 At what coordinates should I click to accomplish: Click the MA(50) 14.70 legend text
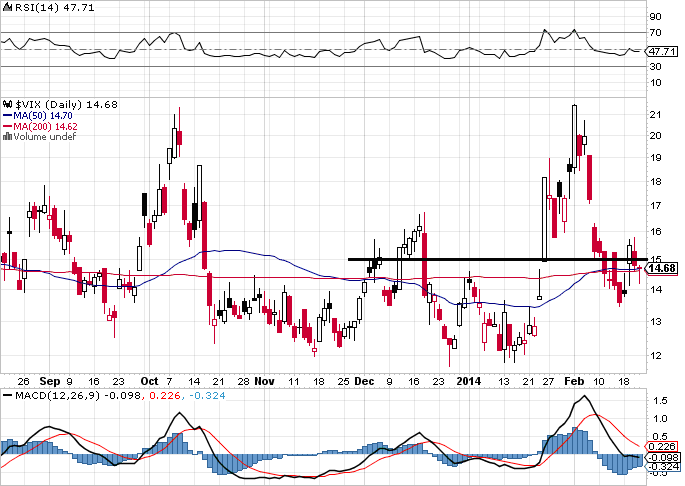43,116
